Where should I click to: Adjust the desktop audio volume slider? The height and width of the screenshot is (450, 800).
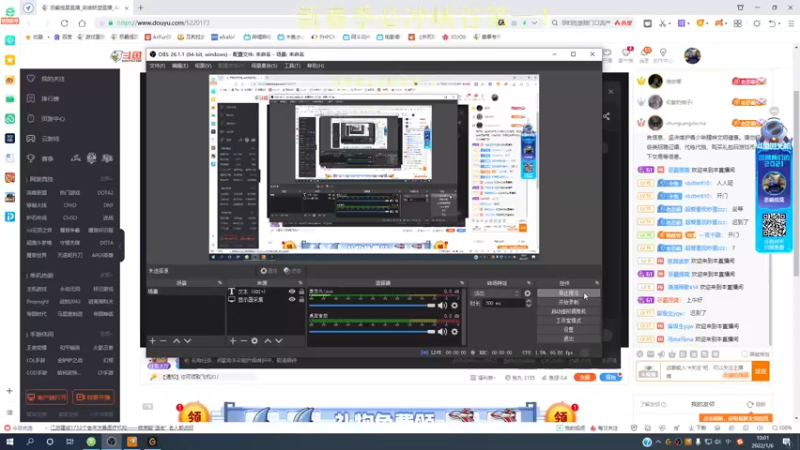(x=372, y=332)
